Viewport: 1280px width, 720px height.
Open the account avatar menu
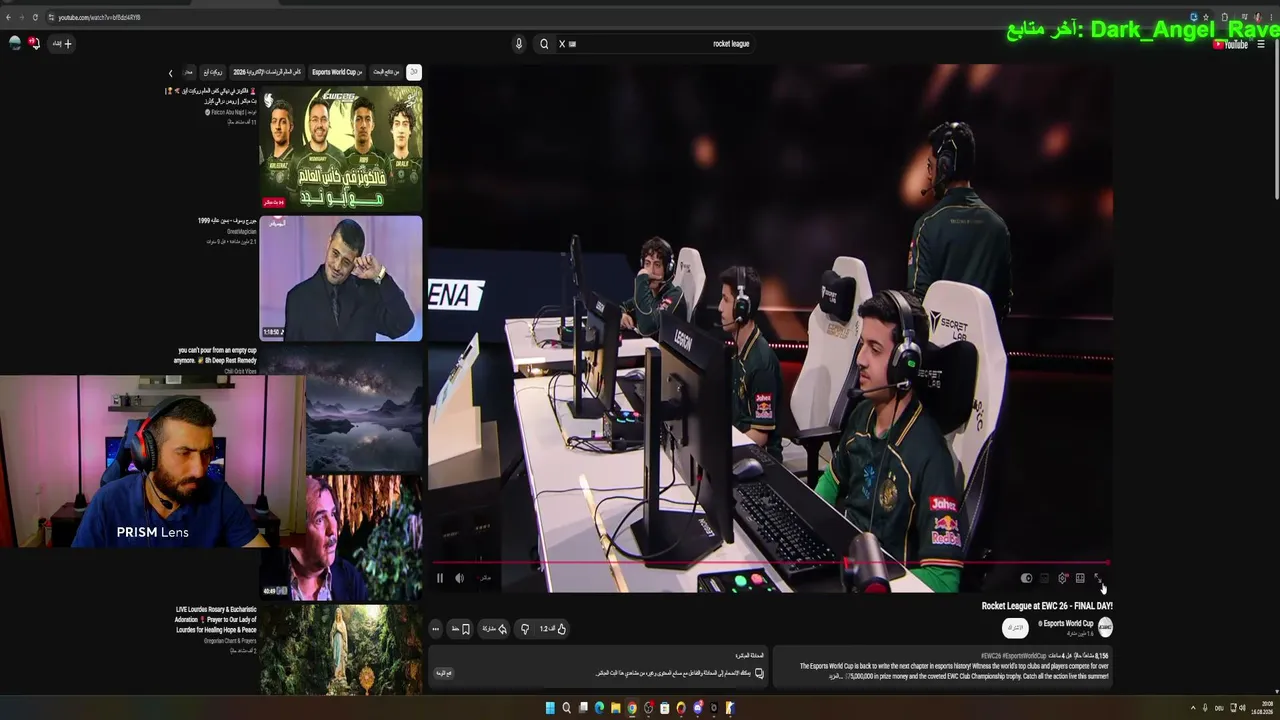[15, 43]
